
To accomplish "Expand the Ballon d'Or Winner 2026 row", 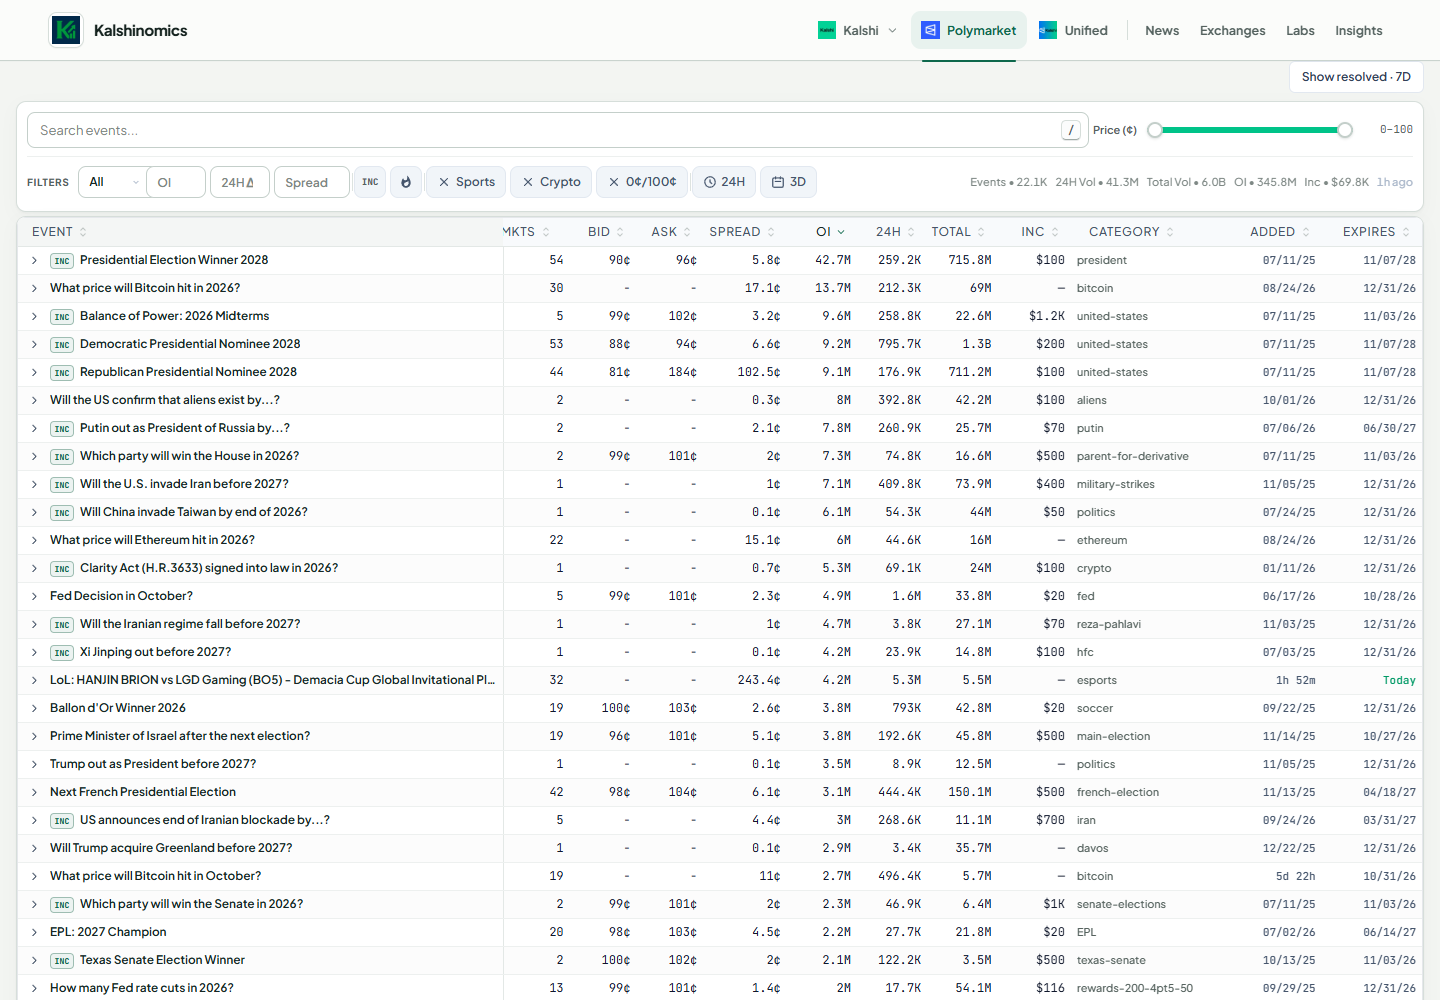I will [x=34, y=708].
